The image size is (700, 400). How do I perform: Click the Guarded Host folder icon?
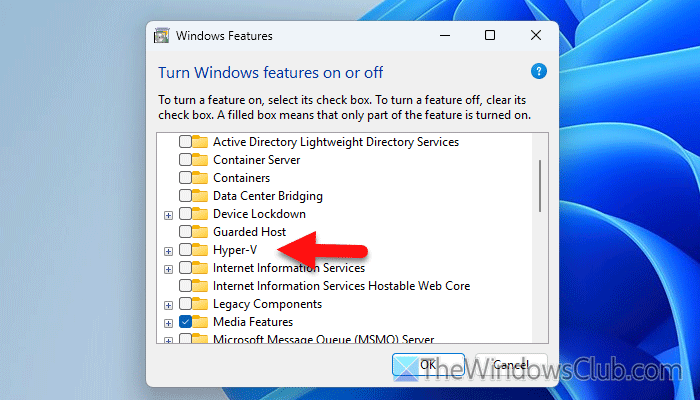(x=200, y=232)
